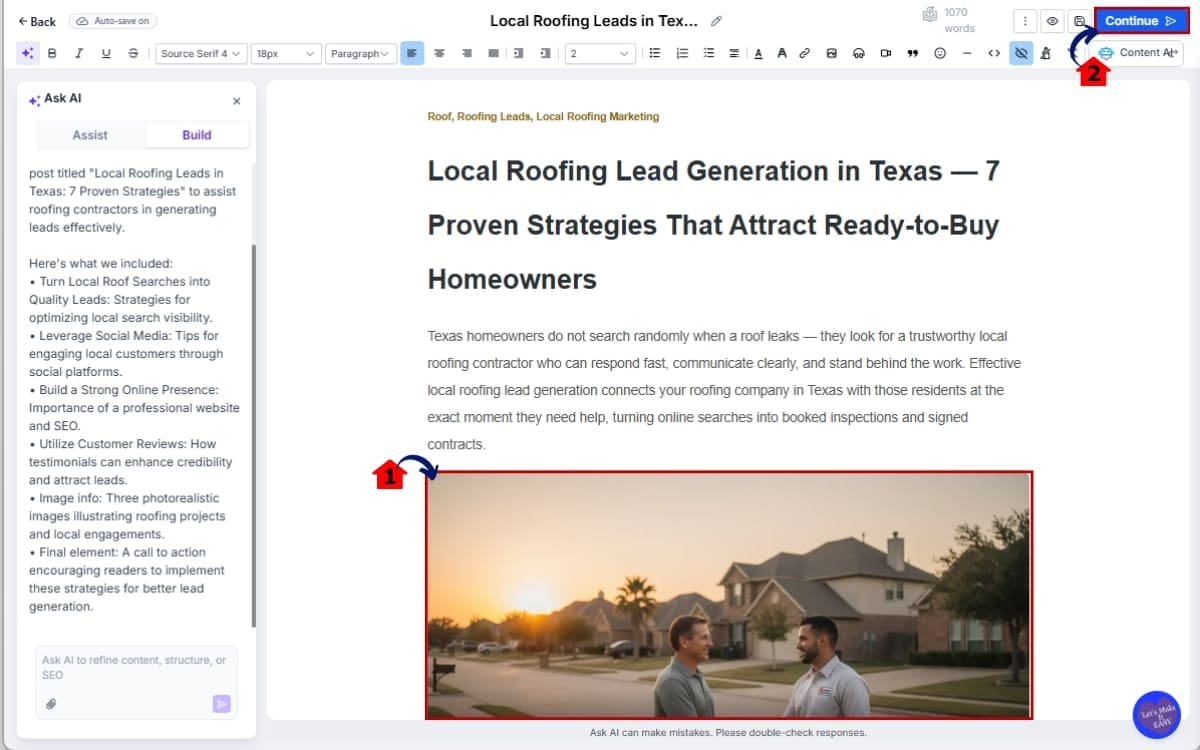The image size is (1200, 750).
Task: Increase indent of paragraph
Action: pyautogui.click(x=545, y=53)
